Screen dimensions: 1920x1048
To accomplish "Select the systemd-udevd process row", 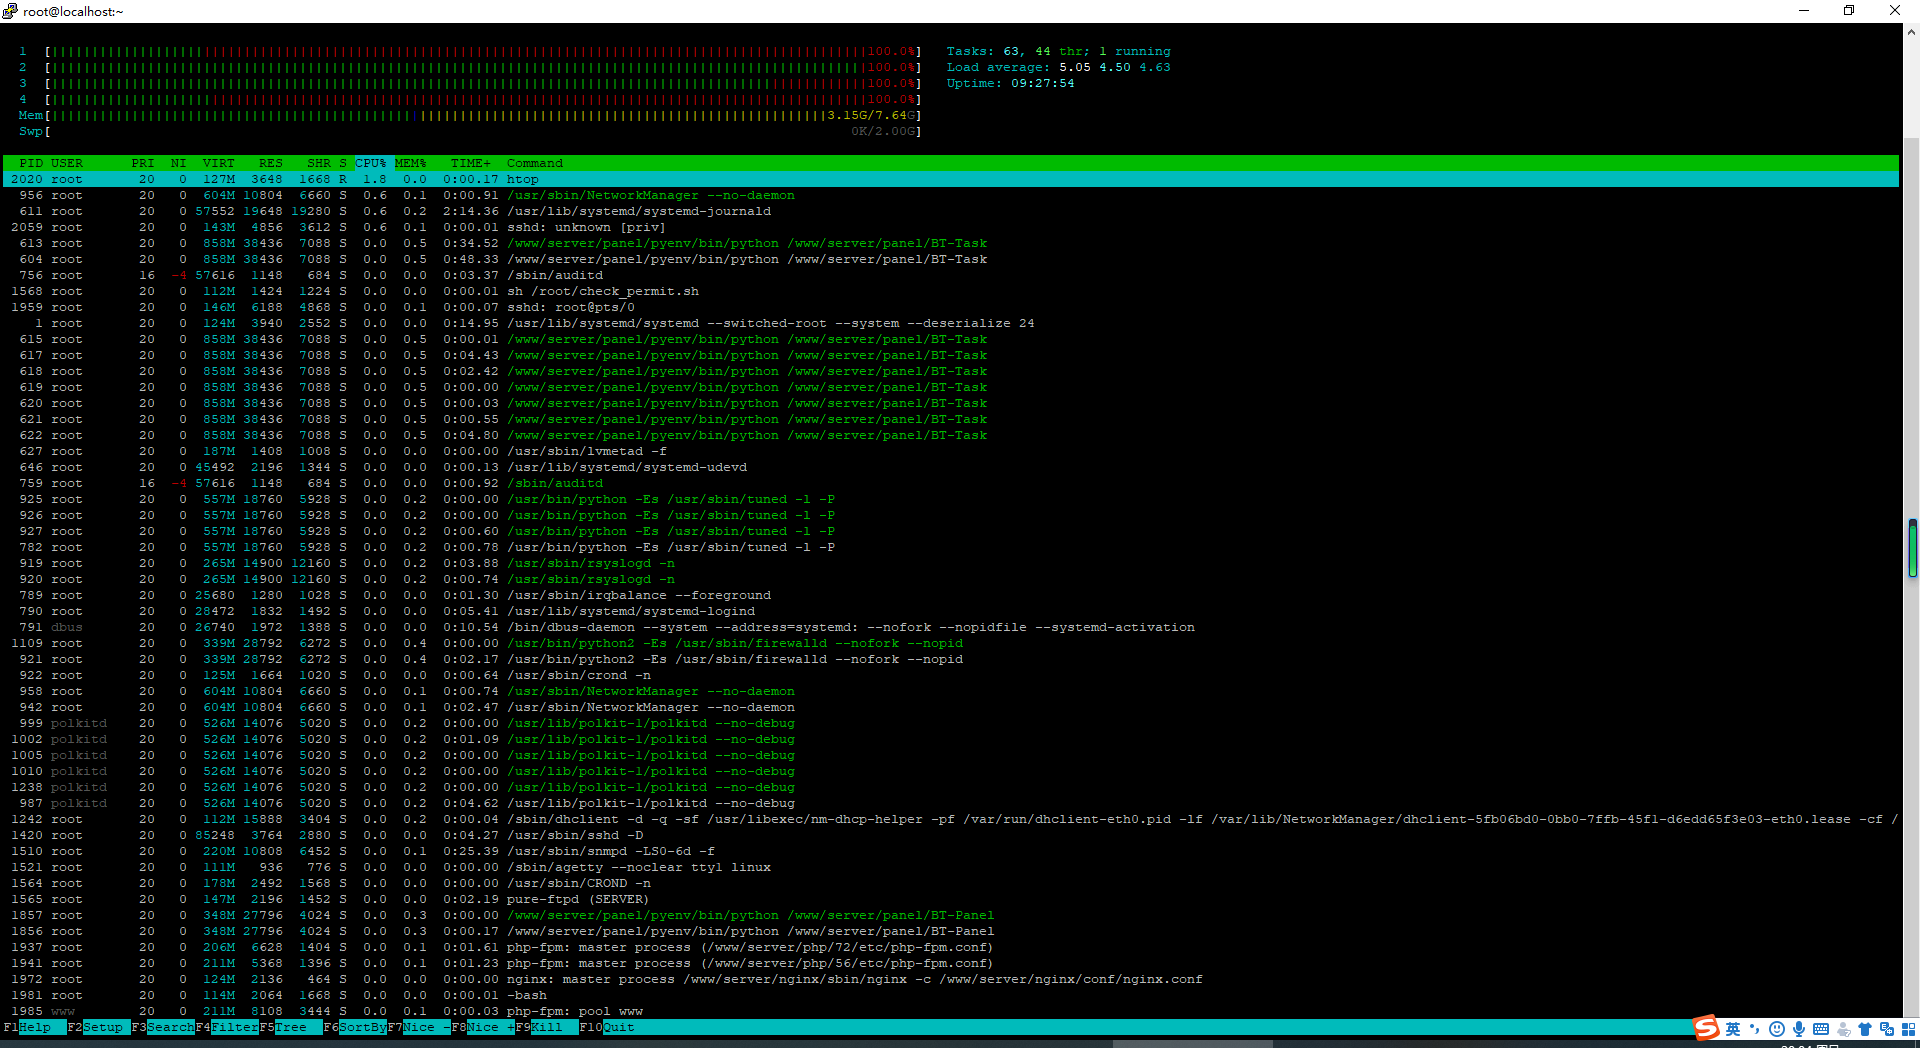I will coord(951,467).
